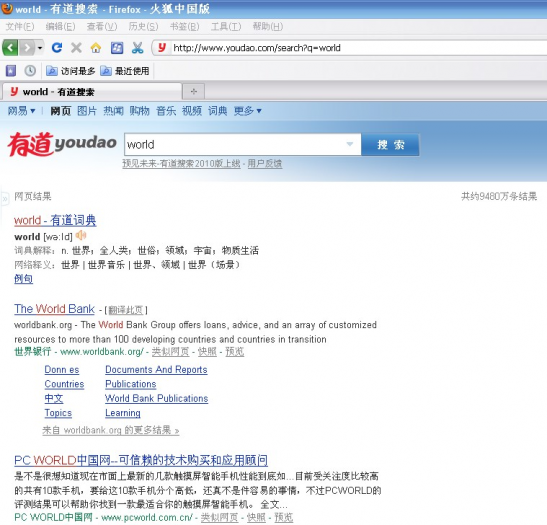This screenshot has height=525, width=547.
Task: Expand the search box suggestion dropdown arrow
Action: pos(350,144)
